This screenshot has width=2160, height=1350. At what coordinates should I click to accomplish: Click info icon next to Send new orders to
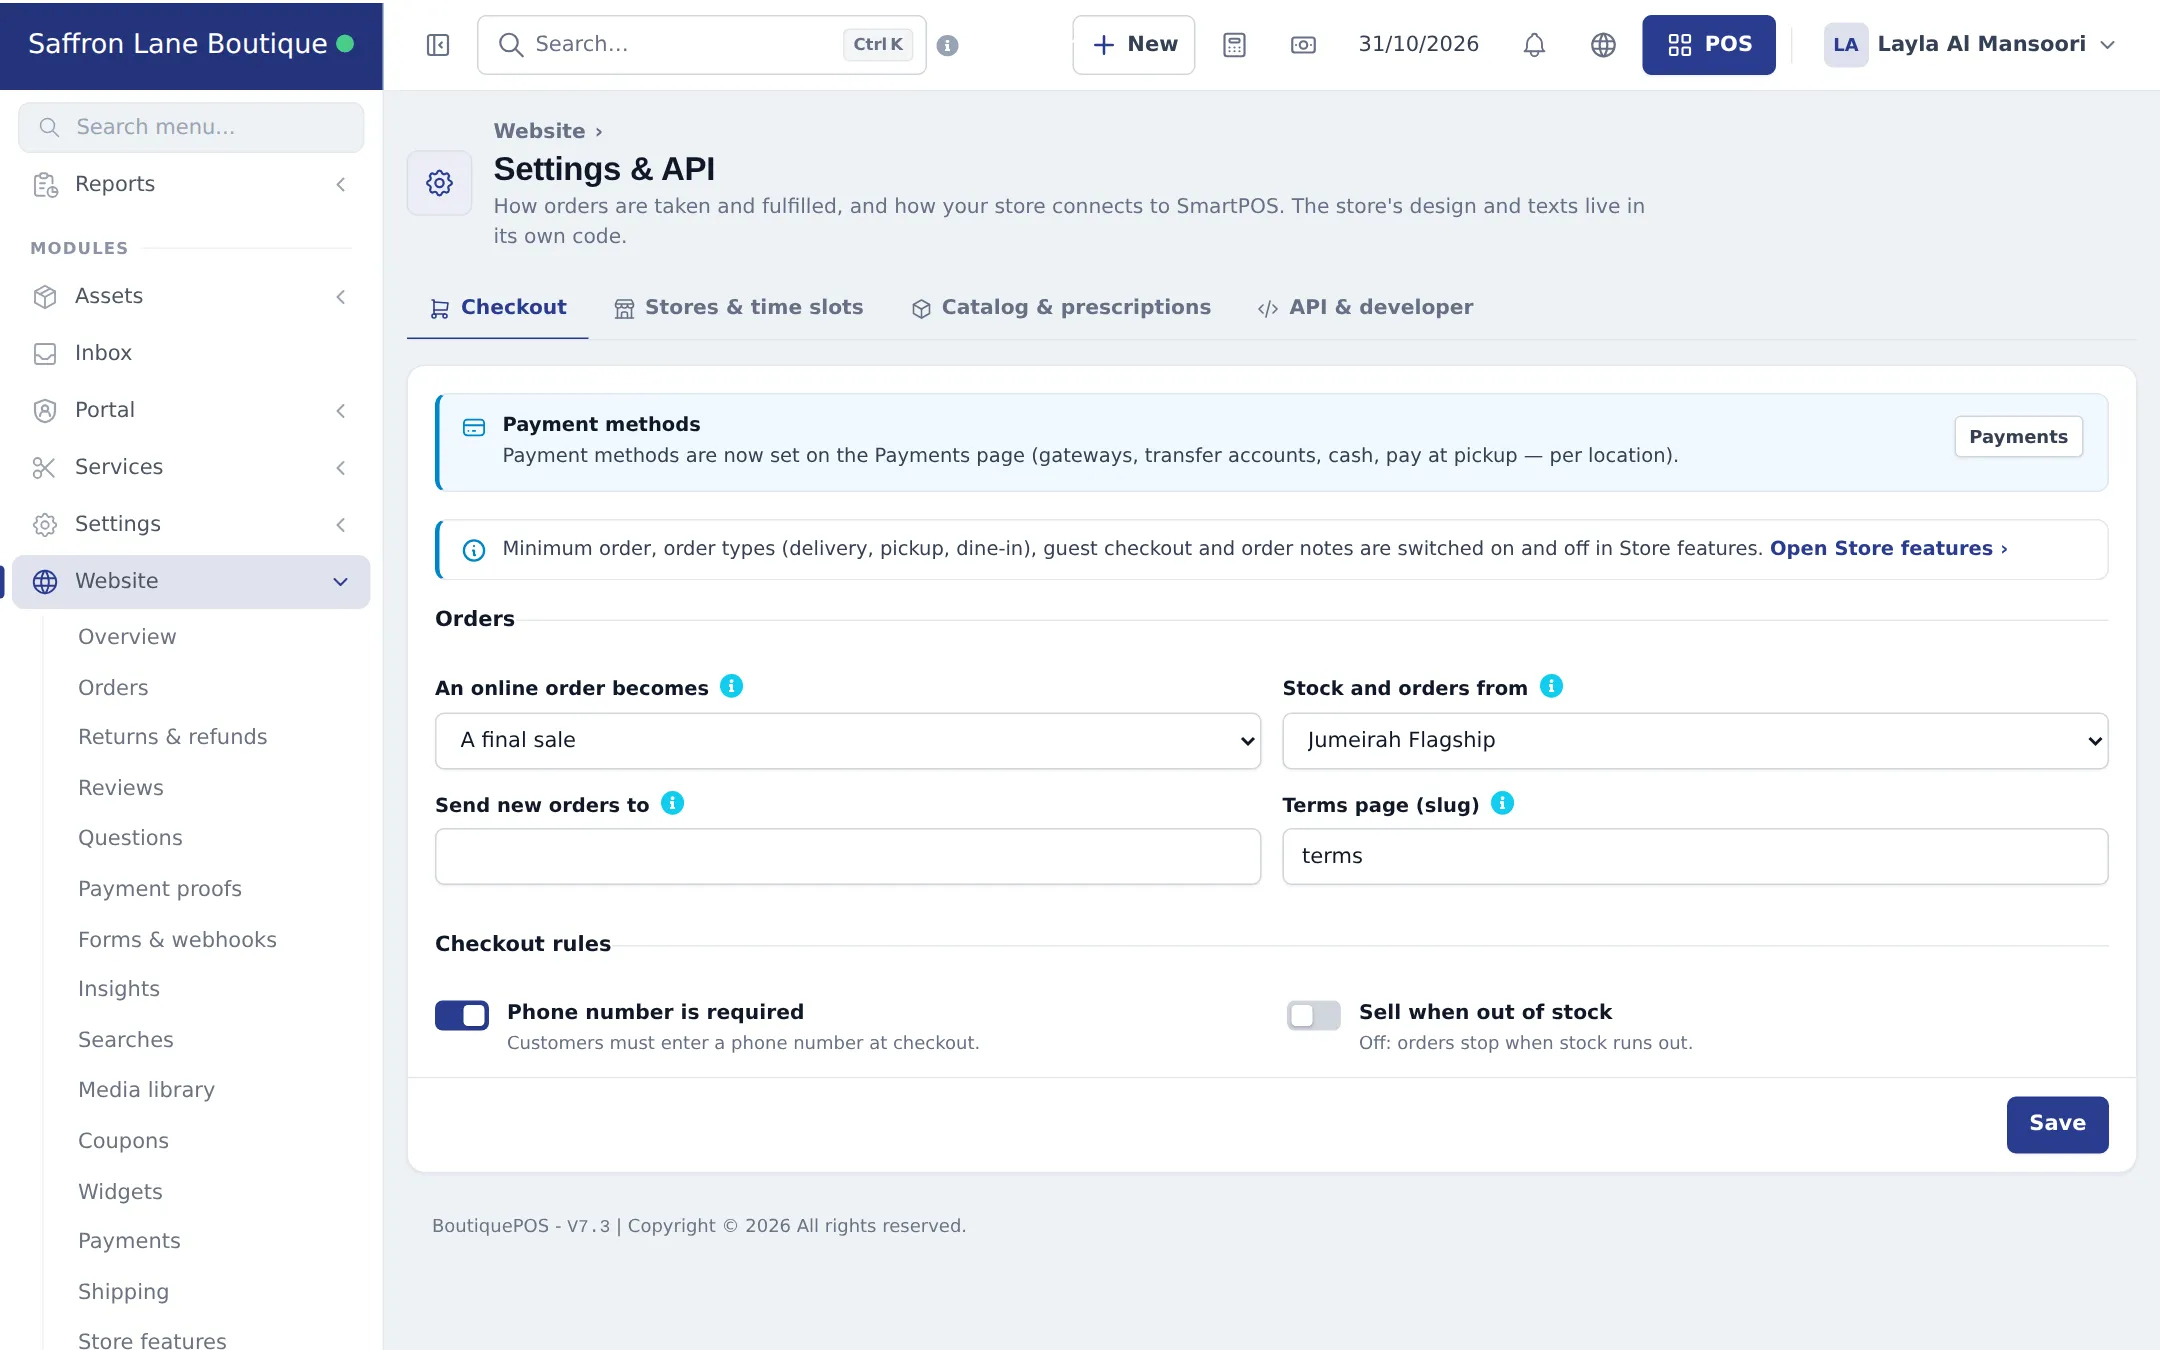(673, 803)
